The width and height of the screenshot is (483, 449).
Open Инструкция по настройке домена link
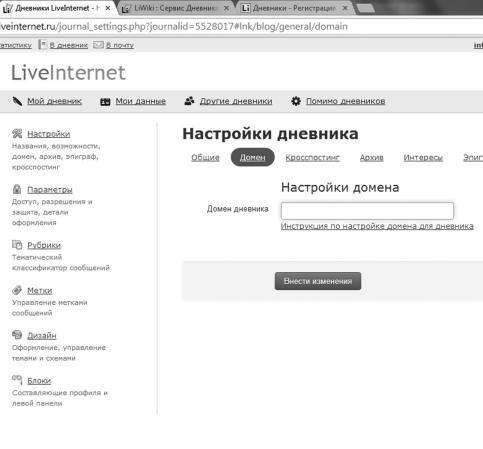377,226
